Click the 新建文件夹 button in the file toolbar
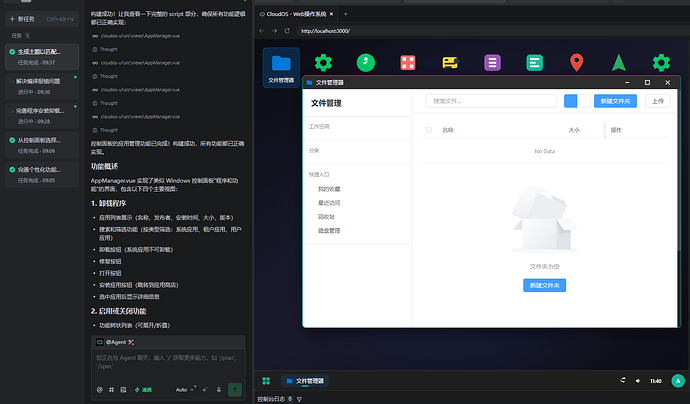This screenshot has width=690, height=404. click(x=615, y=101)
